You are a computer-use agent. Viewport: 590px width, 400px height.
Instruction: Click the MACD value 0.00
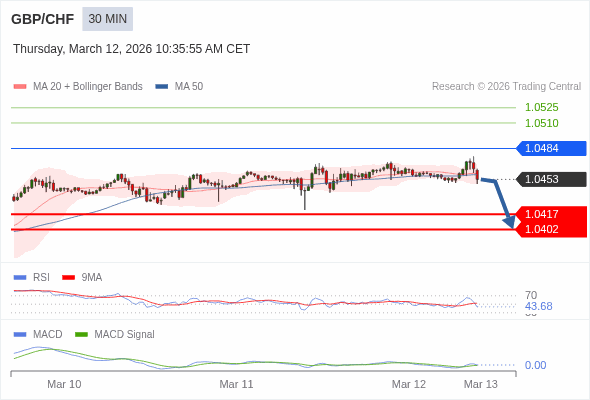click(535, 365)
